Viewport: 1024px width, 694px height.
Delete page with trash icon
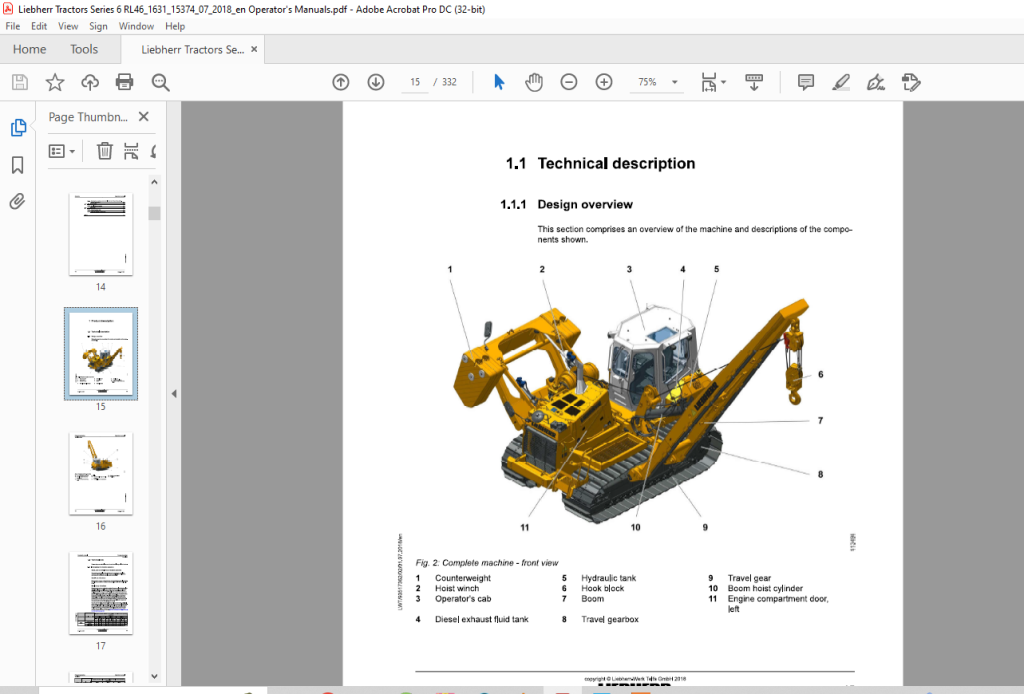(104, 151)
